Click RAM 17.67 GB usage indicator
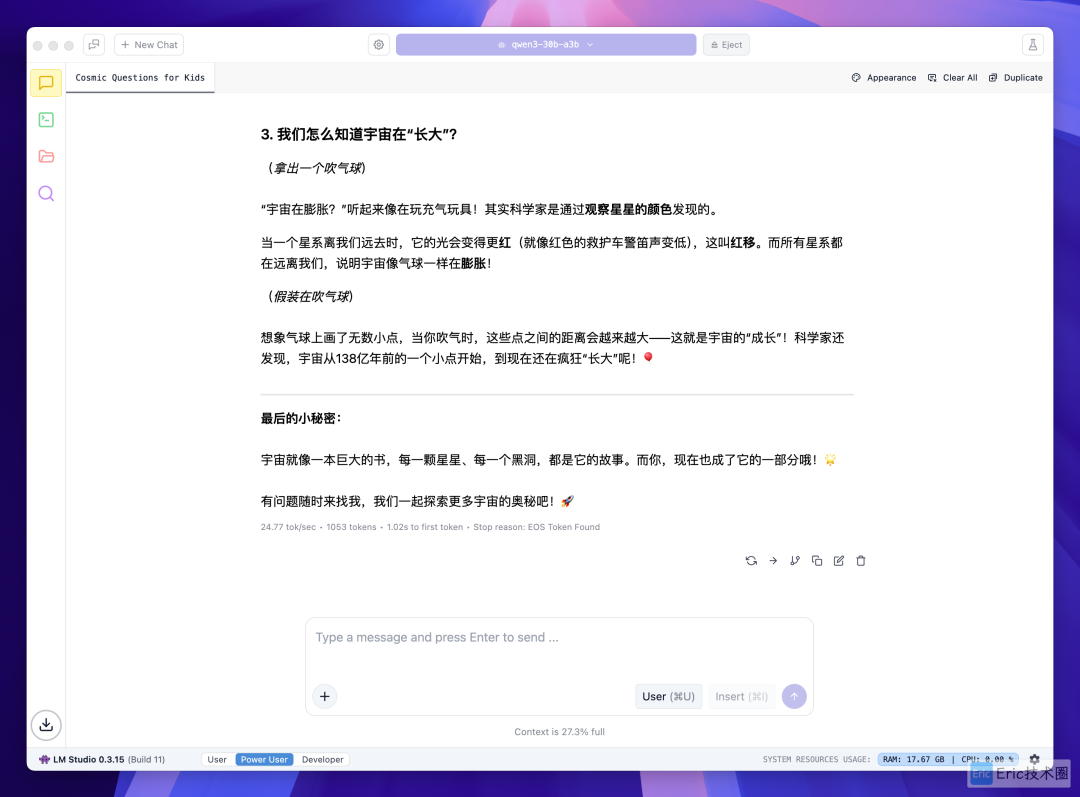The image size is (1080, 797). (x=913, y=759)
